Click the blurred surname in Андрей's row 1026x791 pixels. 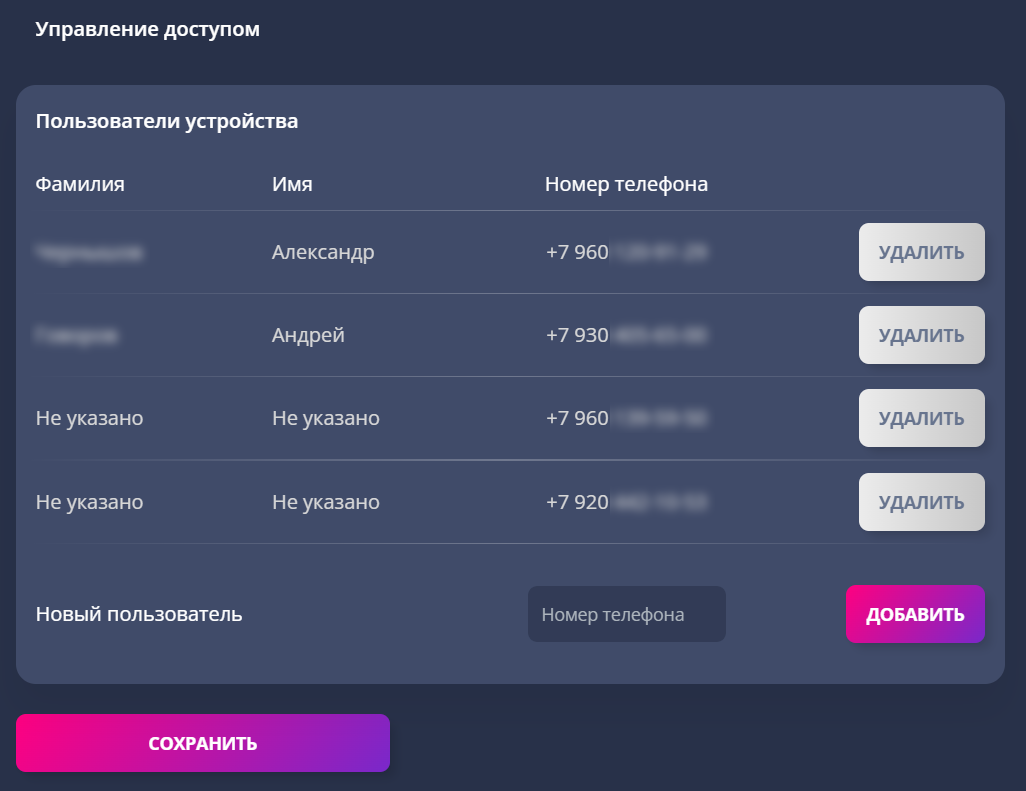pyautogui.click(x=77, y=336)
